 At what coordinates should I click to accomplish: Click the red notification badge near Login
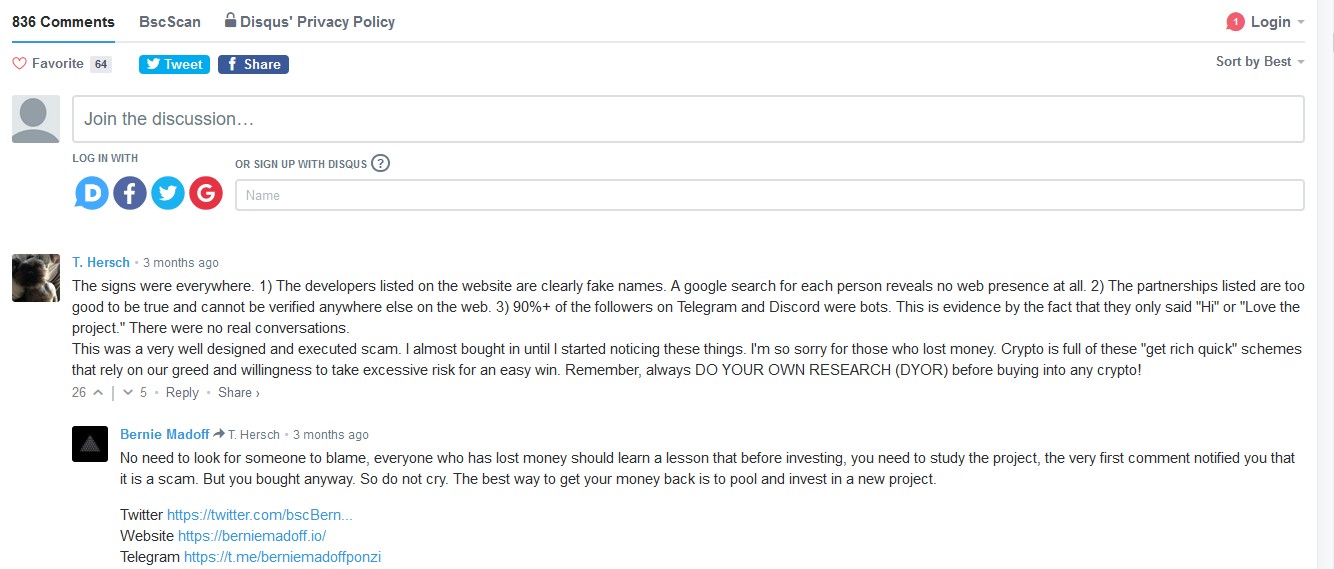1235,22
